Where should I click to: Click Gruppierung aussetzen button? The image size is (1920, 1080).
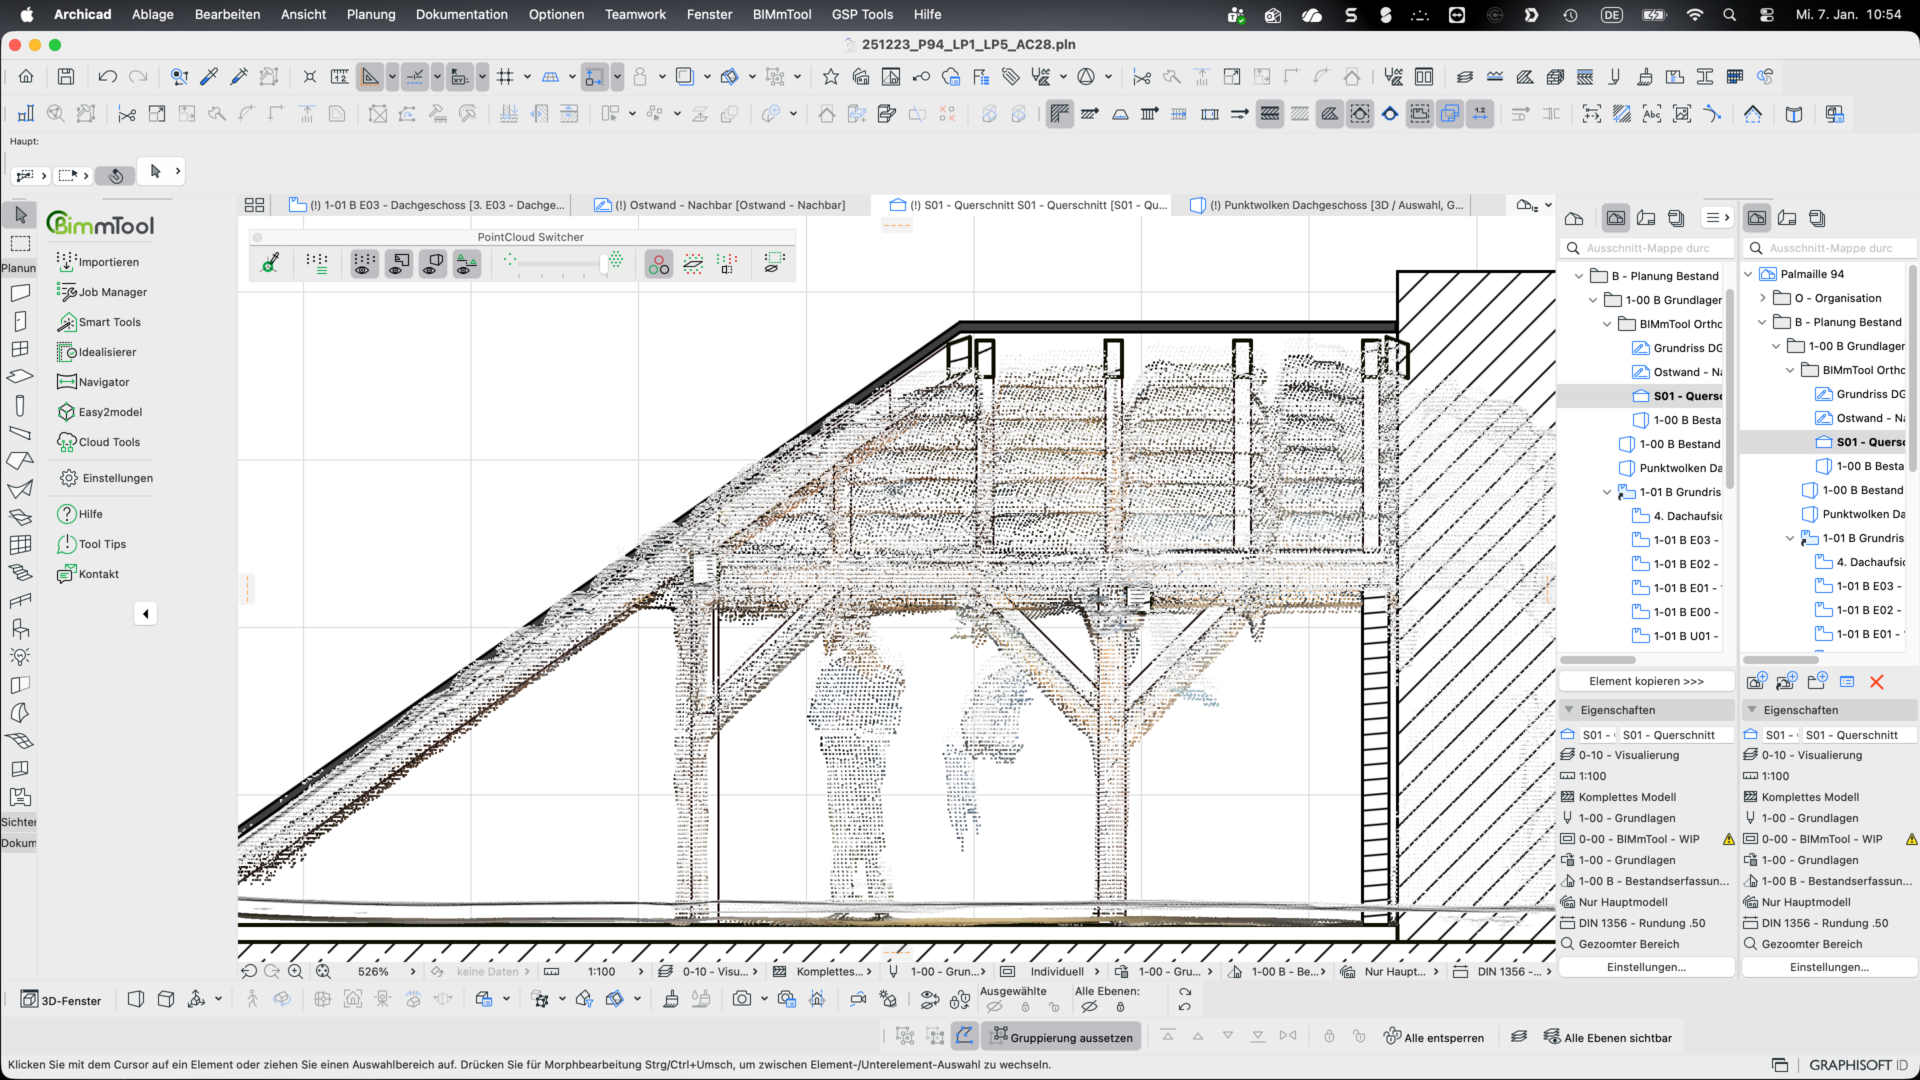(1061, 1037)
